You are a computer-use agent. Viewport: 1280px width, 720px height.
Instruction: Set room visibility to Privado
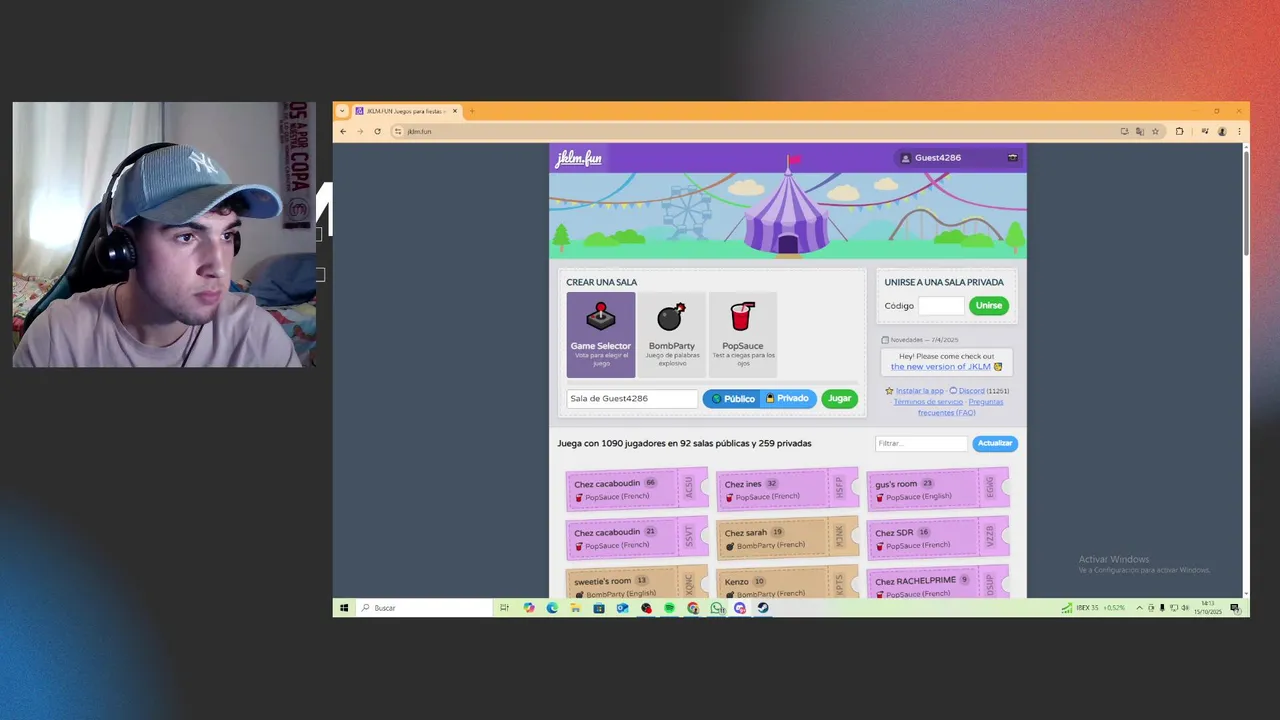[x=788, y=398]
